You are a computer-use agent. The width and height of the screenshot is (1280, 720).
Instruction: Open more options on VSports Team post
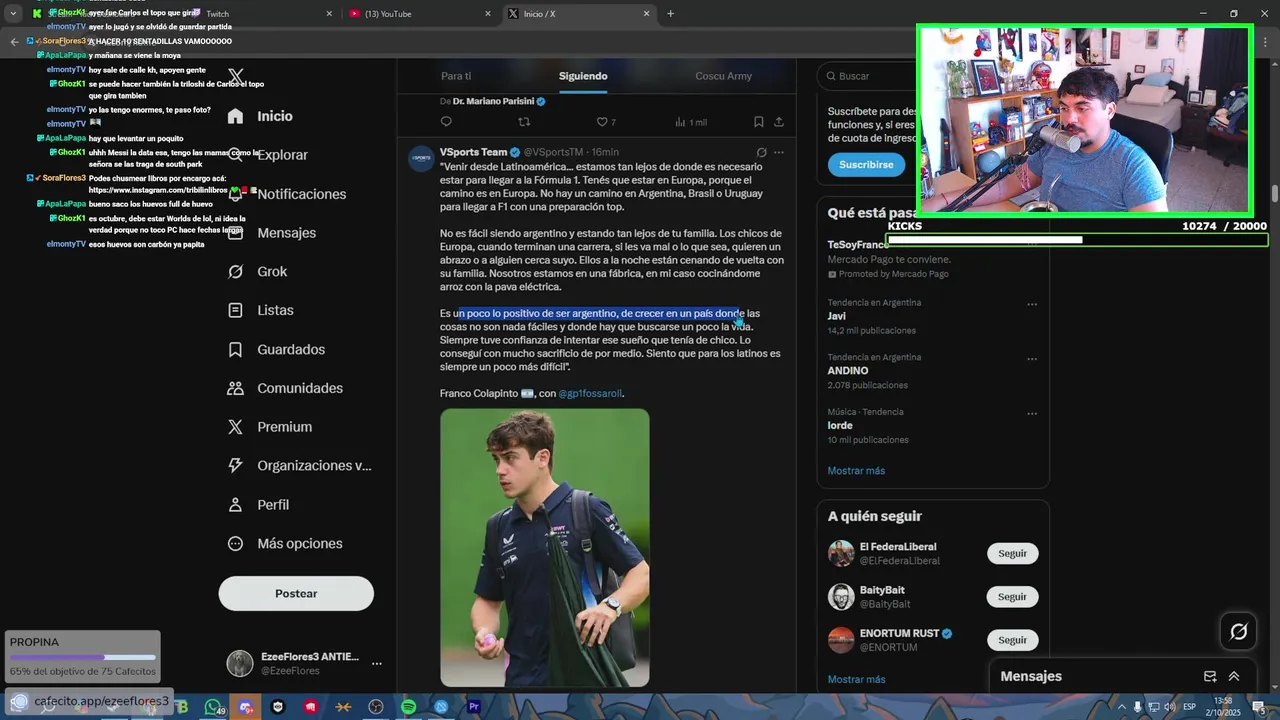(779, 152)
